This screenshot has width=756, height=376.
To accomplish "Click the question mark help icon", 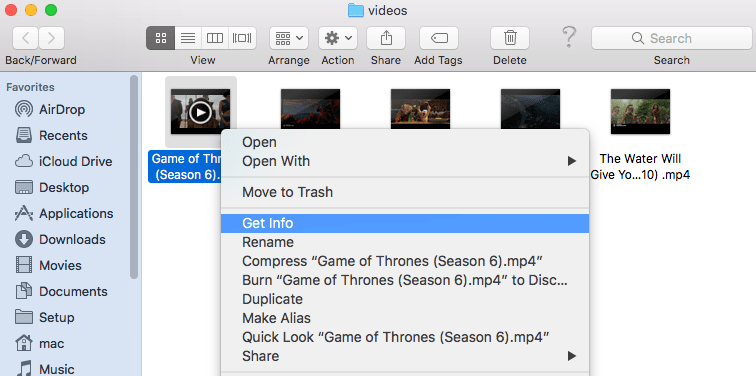I will [x=569, y=37].
